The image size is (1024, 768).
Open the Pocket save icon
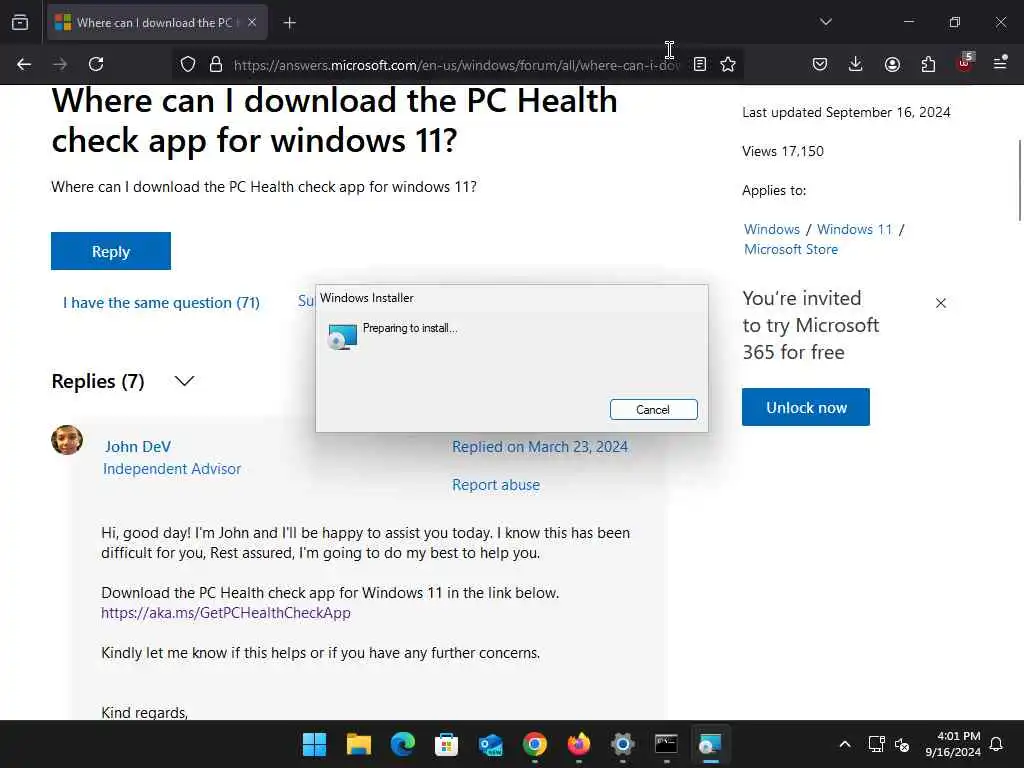820,64
